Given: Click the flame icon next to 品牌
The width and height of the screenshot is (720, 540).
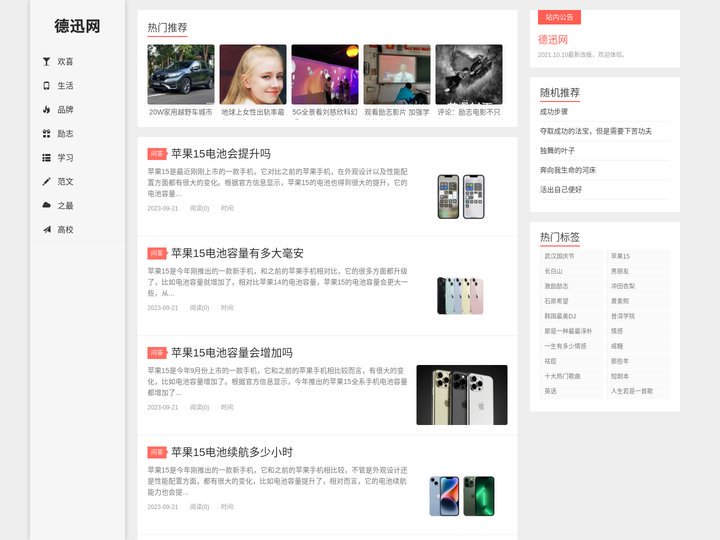Looking at the screenshot, I should point(46,109).
